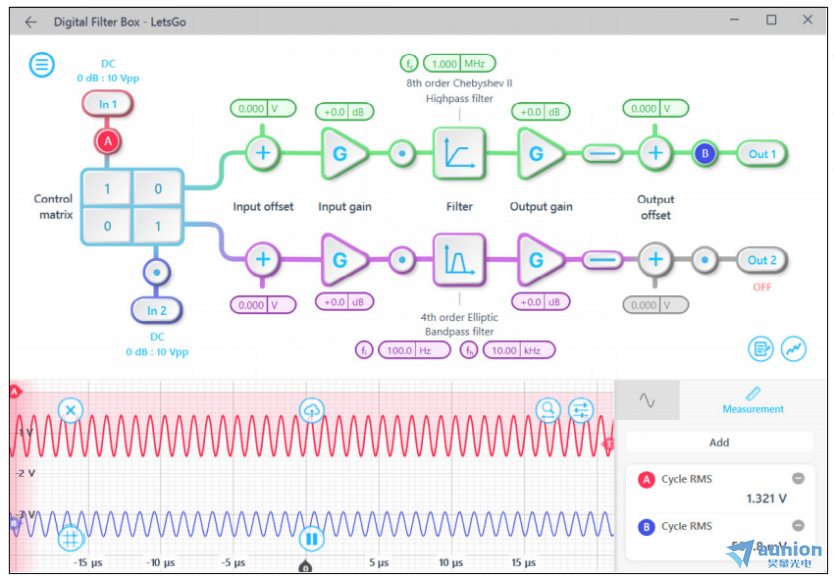Click the probe point before Out 2
Image resolution: width=834 pixels, height=579 pixels.
(705, 260)
